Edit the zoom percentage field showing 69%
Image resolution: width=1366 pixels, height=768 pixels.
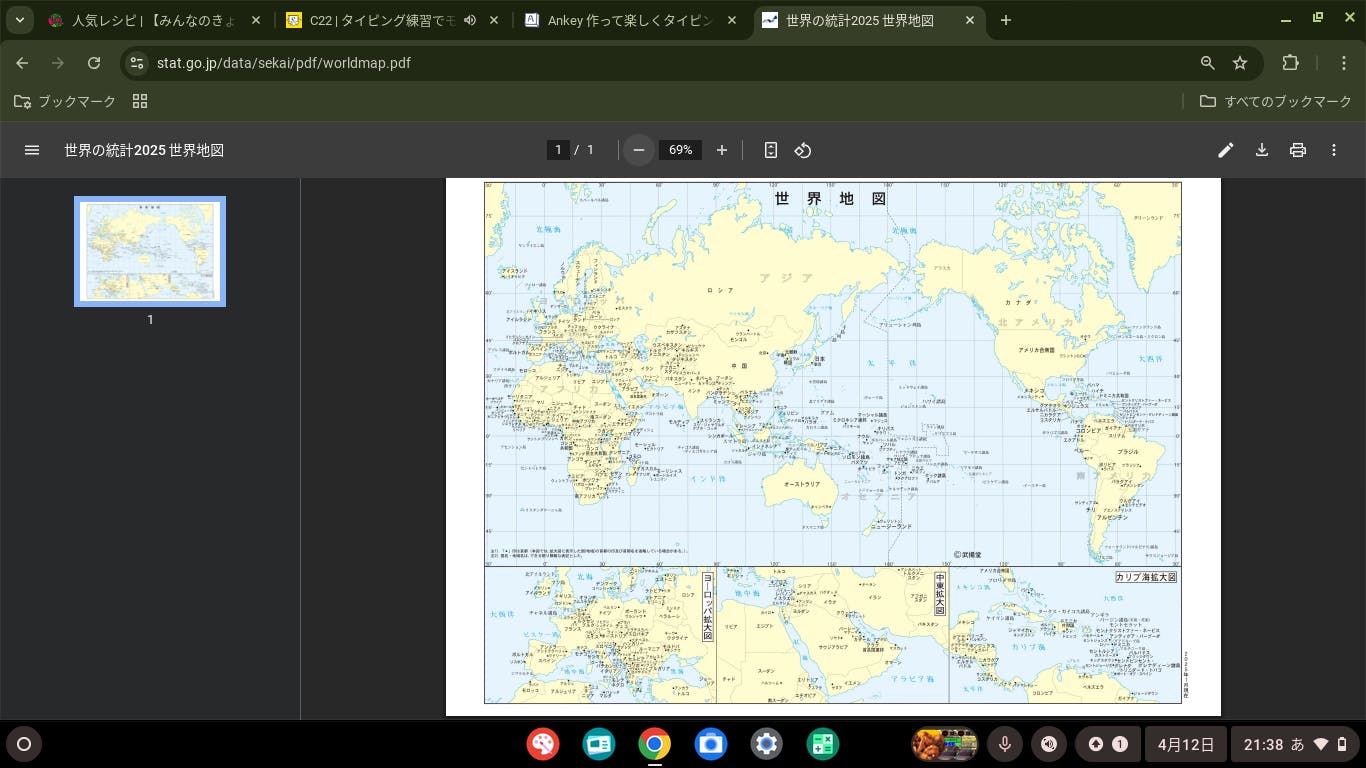(x=680, y=150)
